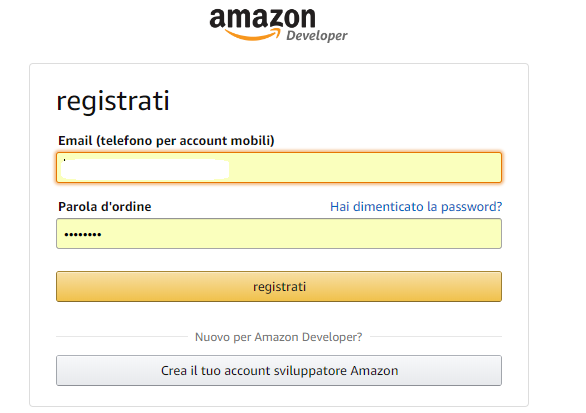
Task: Focus the Email (telefono) input field
Action: 279,167
